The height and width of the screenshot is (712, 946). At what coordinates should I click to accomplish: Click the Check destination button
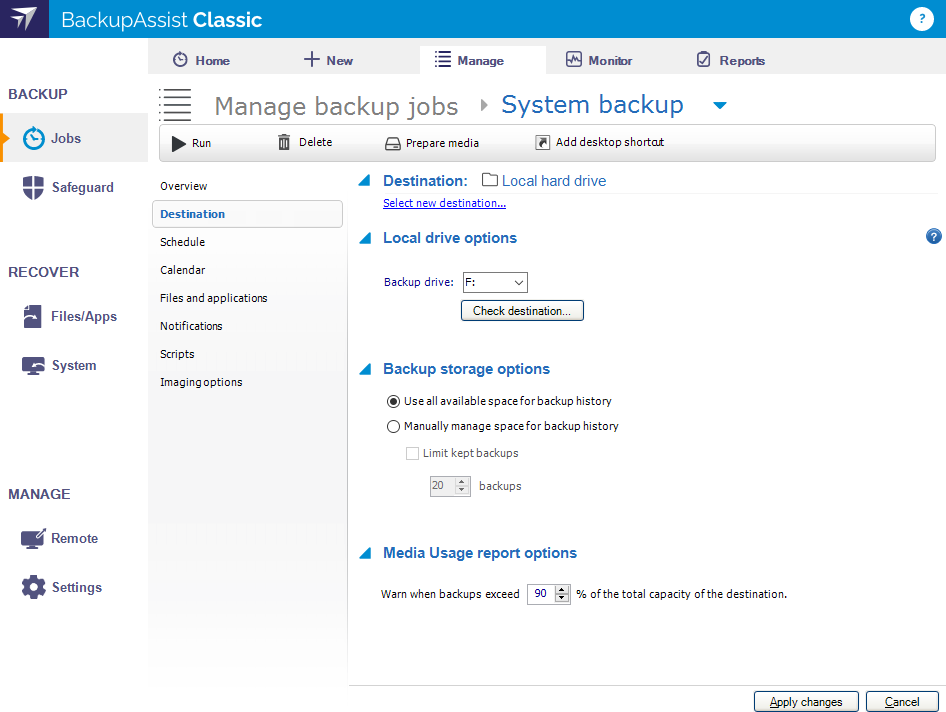(522, 311)
